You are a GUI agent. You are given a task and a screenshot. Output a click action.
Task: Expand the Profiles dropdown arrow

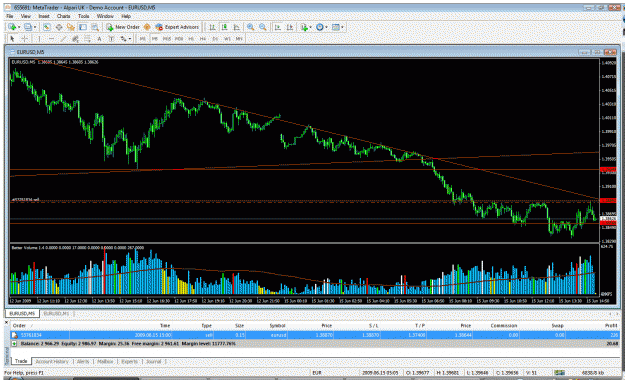pos(35,27)
